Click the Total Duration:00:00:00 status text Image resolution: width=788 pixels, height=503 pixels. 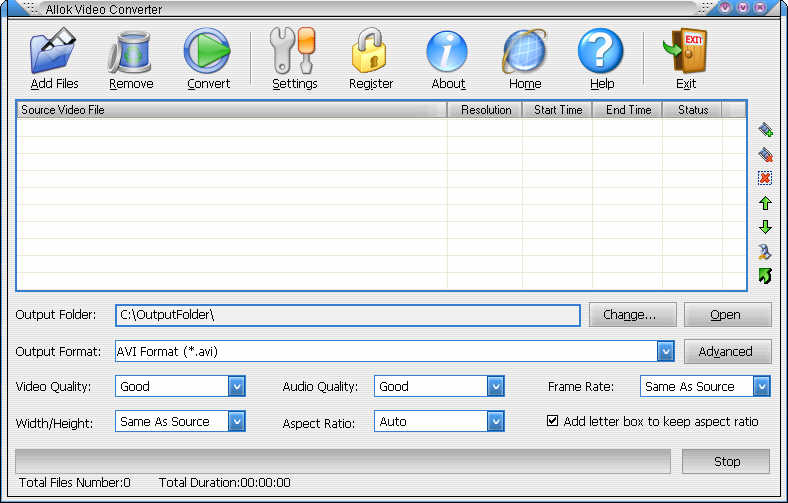pyautogui.click(x=225, y=483)
